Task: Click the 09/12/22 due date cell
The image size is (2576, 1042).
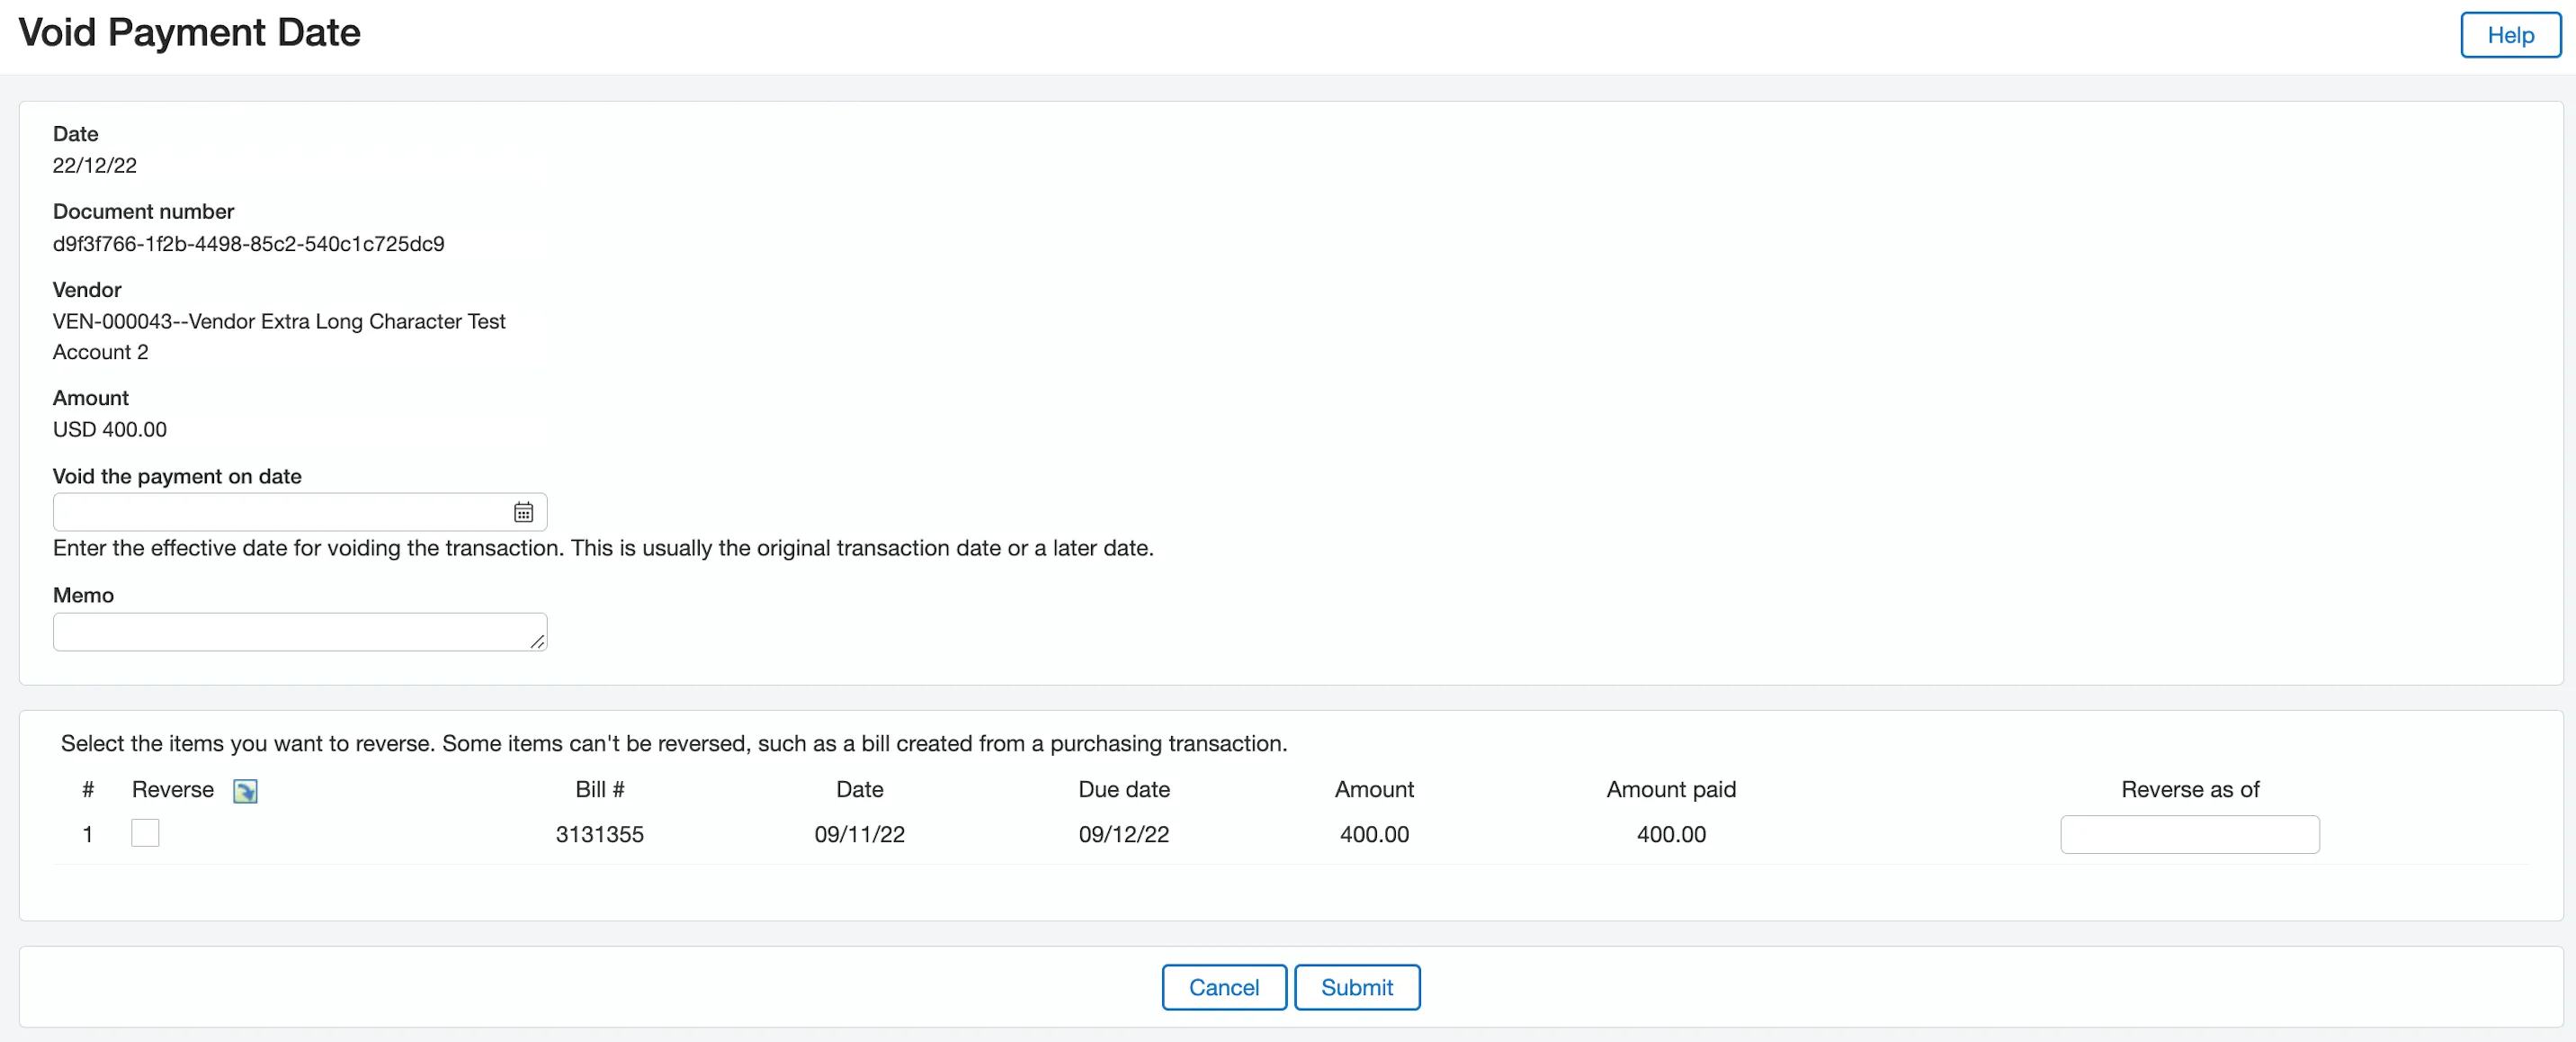Action: coord(1124,834)
